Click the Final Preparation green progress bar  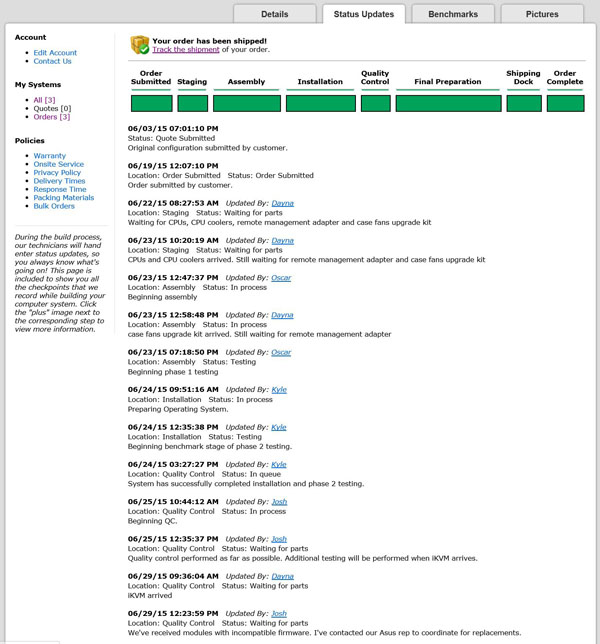pyautogui.click(x=448, y=104)
